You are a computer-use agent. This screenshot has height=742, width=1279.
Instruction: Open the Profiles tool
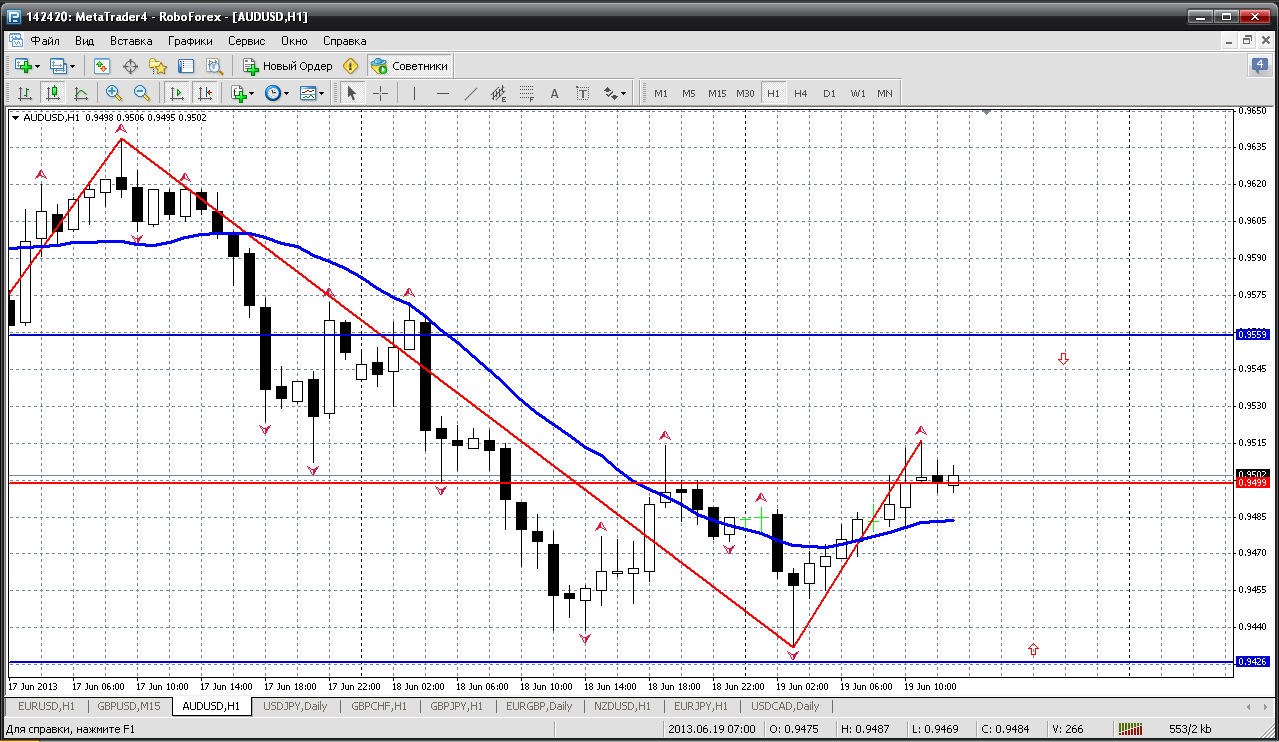(58, 66)
